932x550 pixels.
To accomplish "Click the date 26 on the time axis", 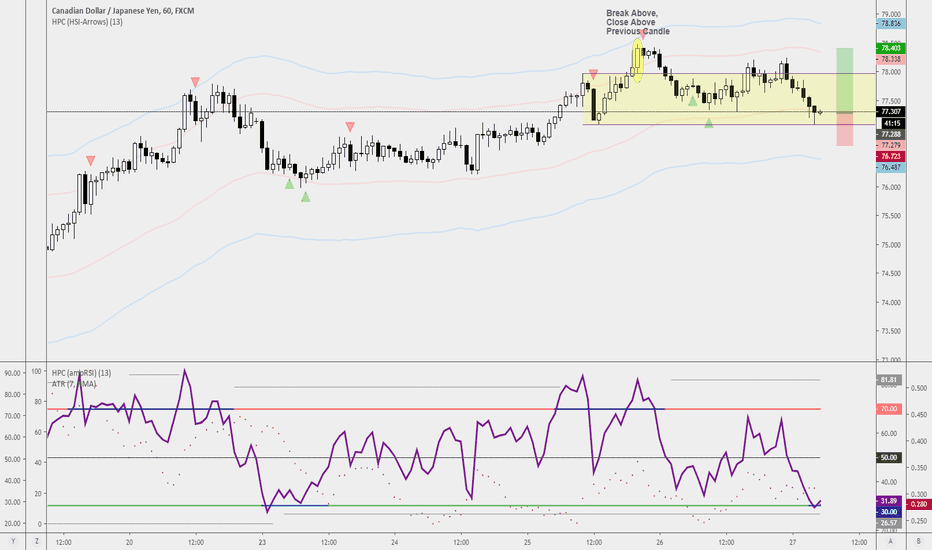I will [x=660, y=542].
